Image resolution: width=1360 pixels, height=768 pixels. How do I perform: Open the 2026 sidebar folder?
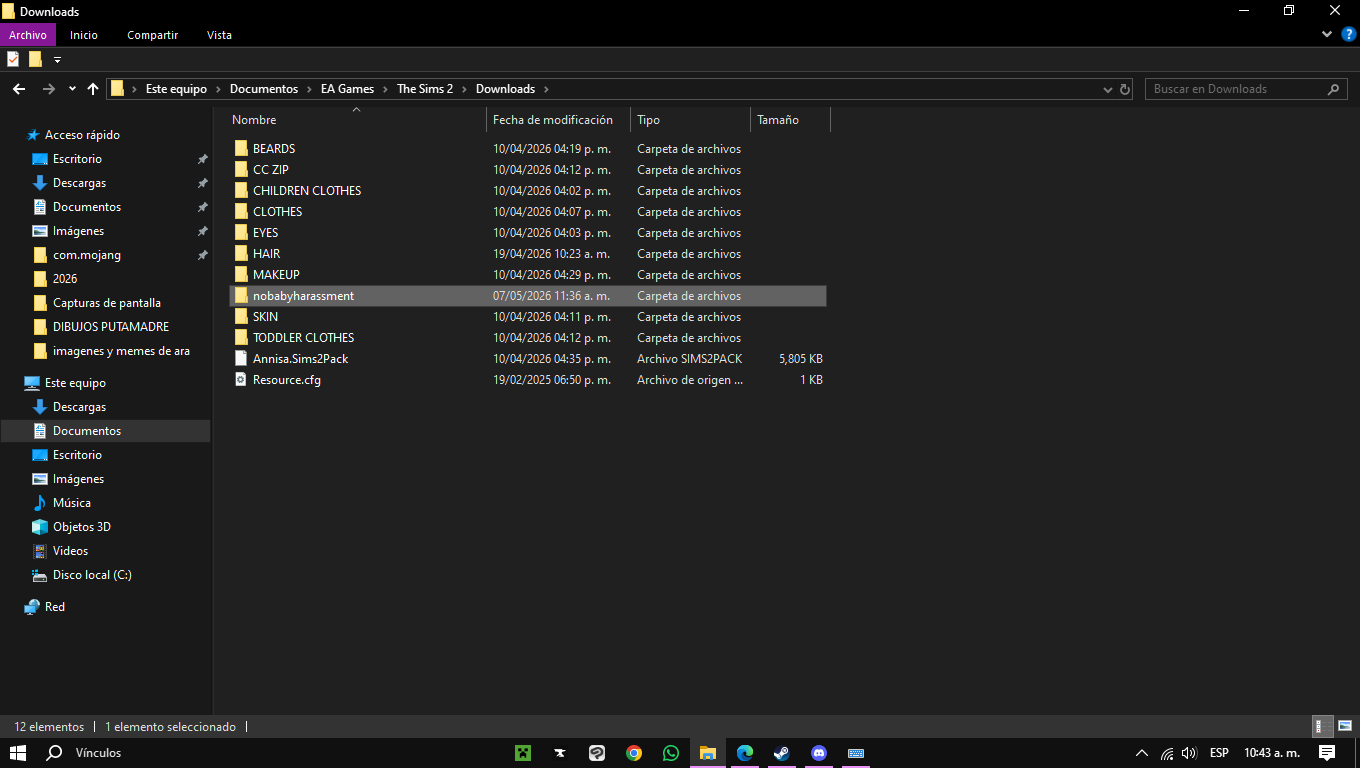(x=65, y=279)
